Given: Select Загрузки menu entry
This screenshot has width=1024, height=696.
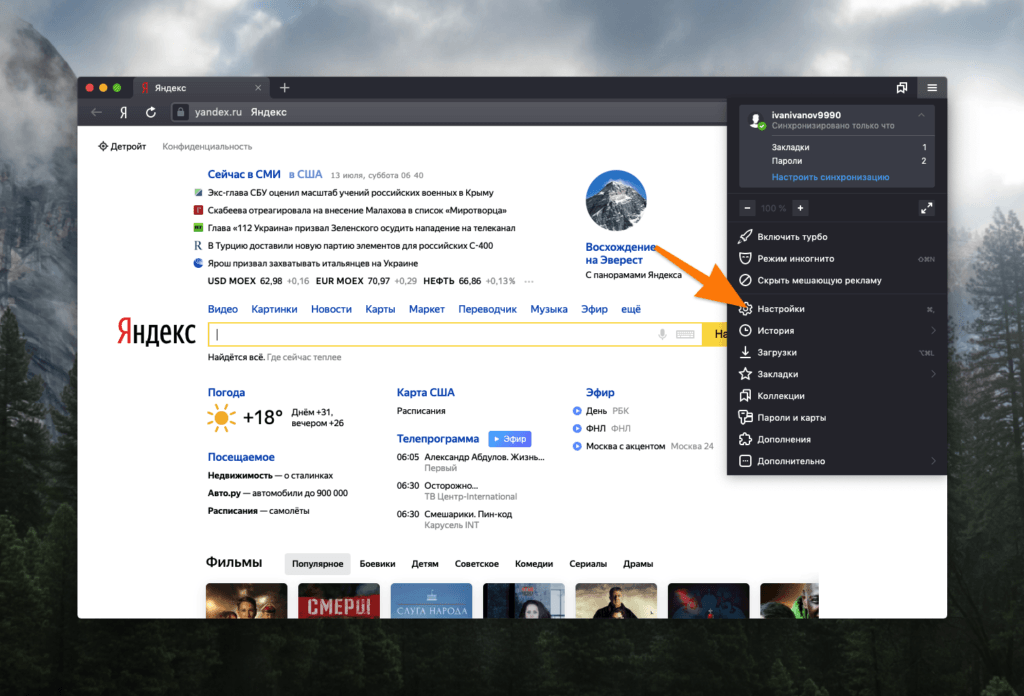Looking at the screenshot, I should pos(837,352).
